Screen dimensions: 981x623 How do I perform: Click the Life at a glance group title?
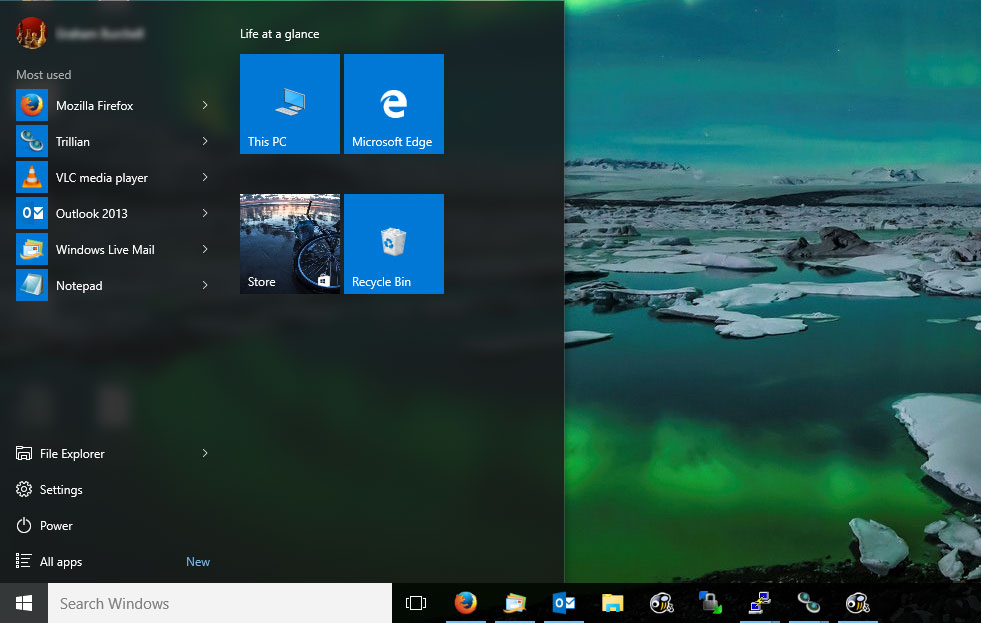(x=280, y=34)
